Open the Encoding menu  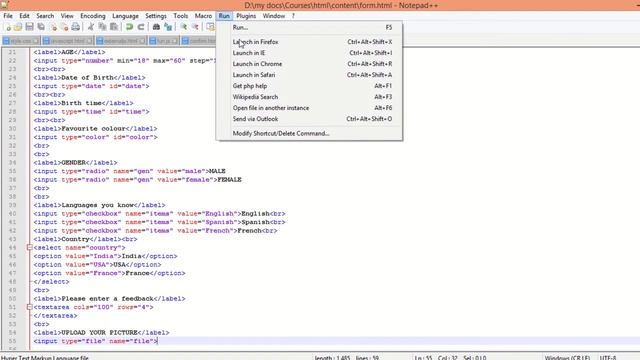tap(93, 16)
